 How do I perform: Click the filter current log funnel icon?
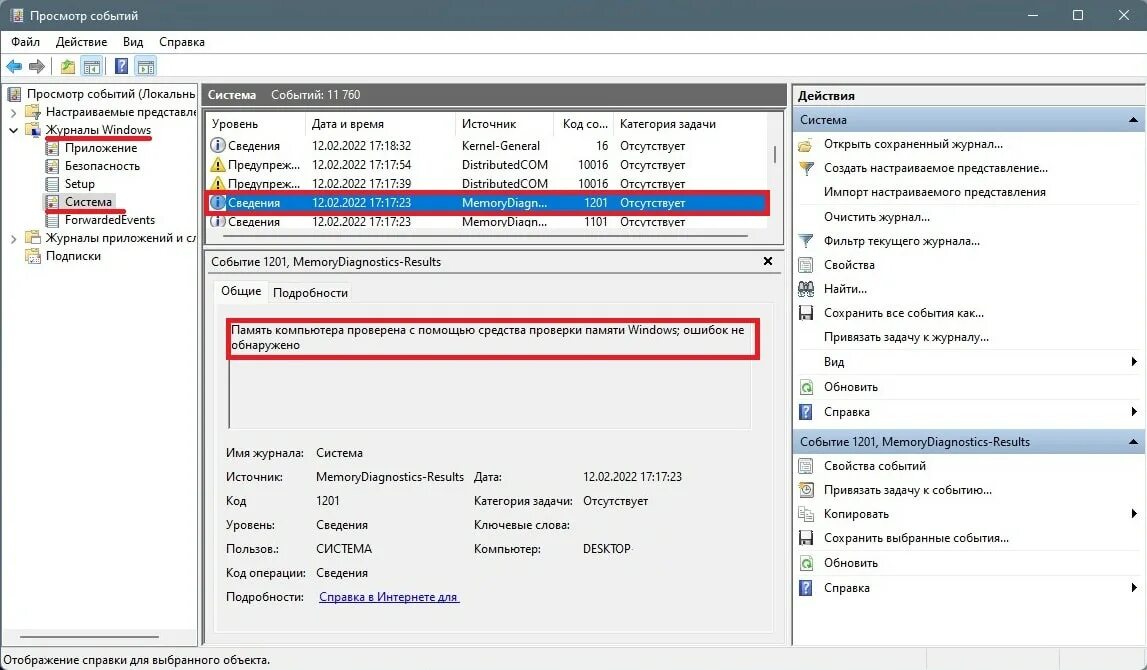coord(805,241)
